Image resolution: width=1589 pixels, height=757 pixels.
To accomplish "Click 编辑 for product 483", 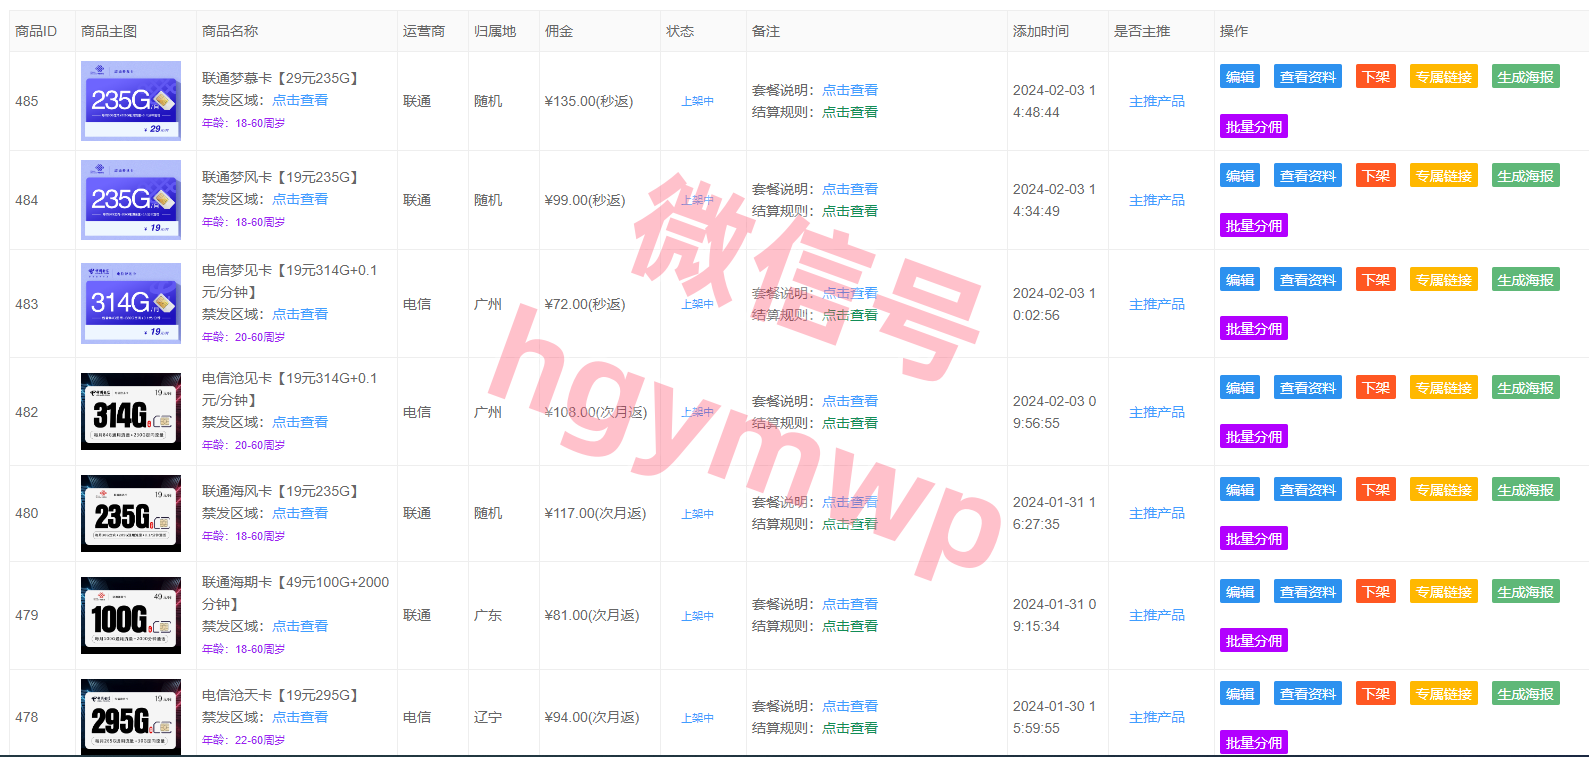I will (x=1240, y=280).
